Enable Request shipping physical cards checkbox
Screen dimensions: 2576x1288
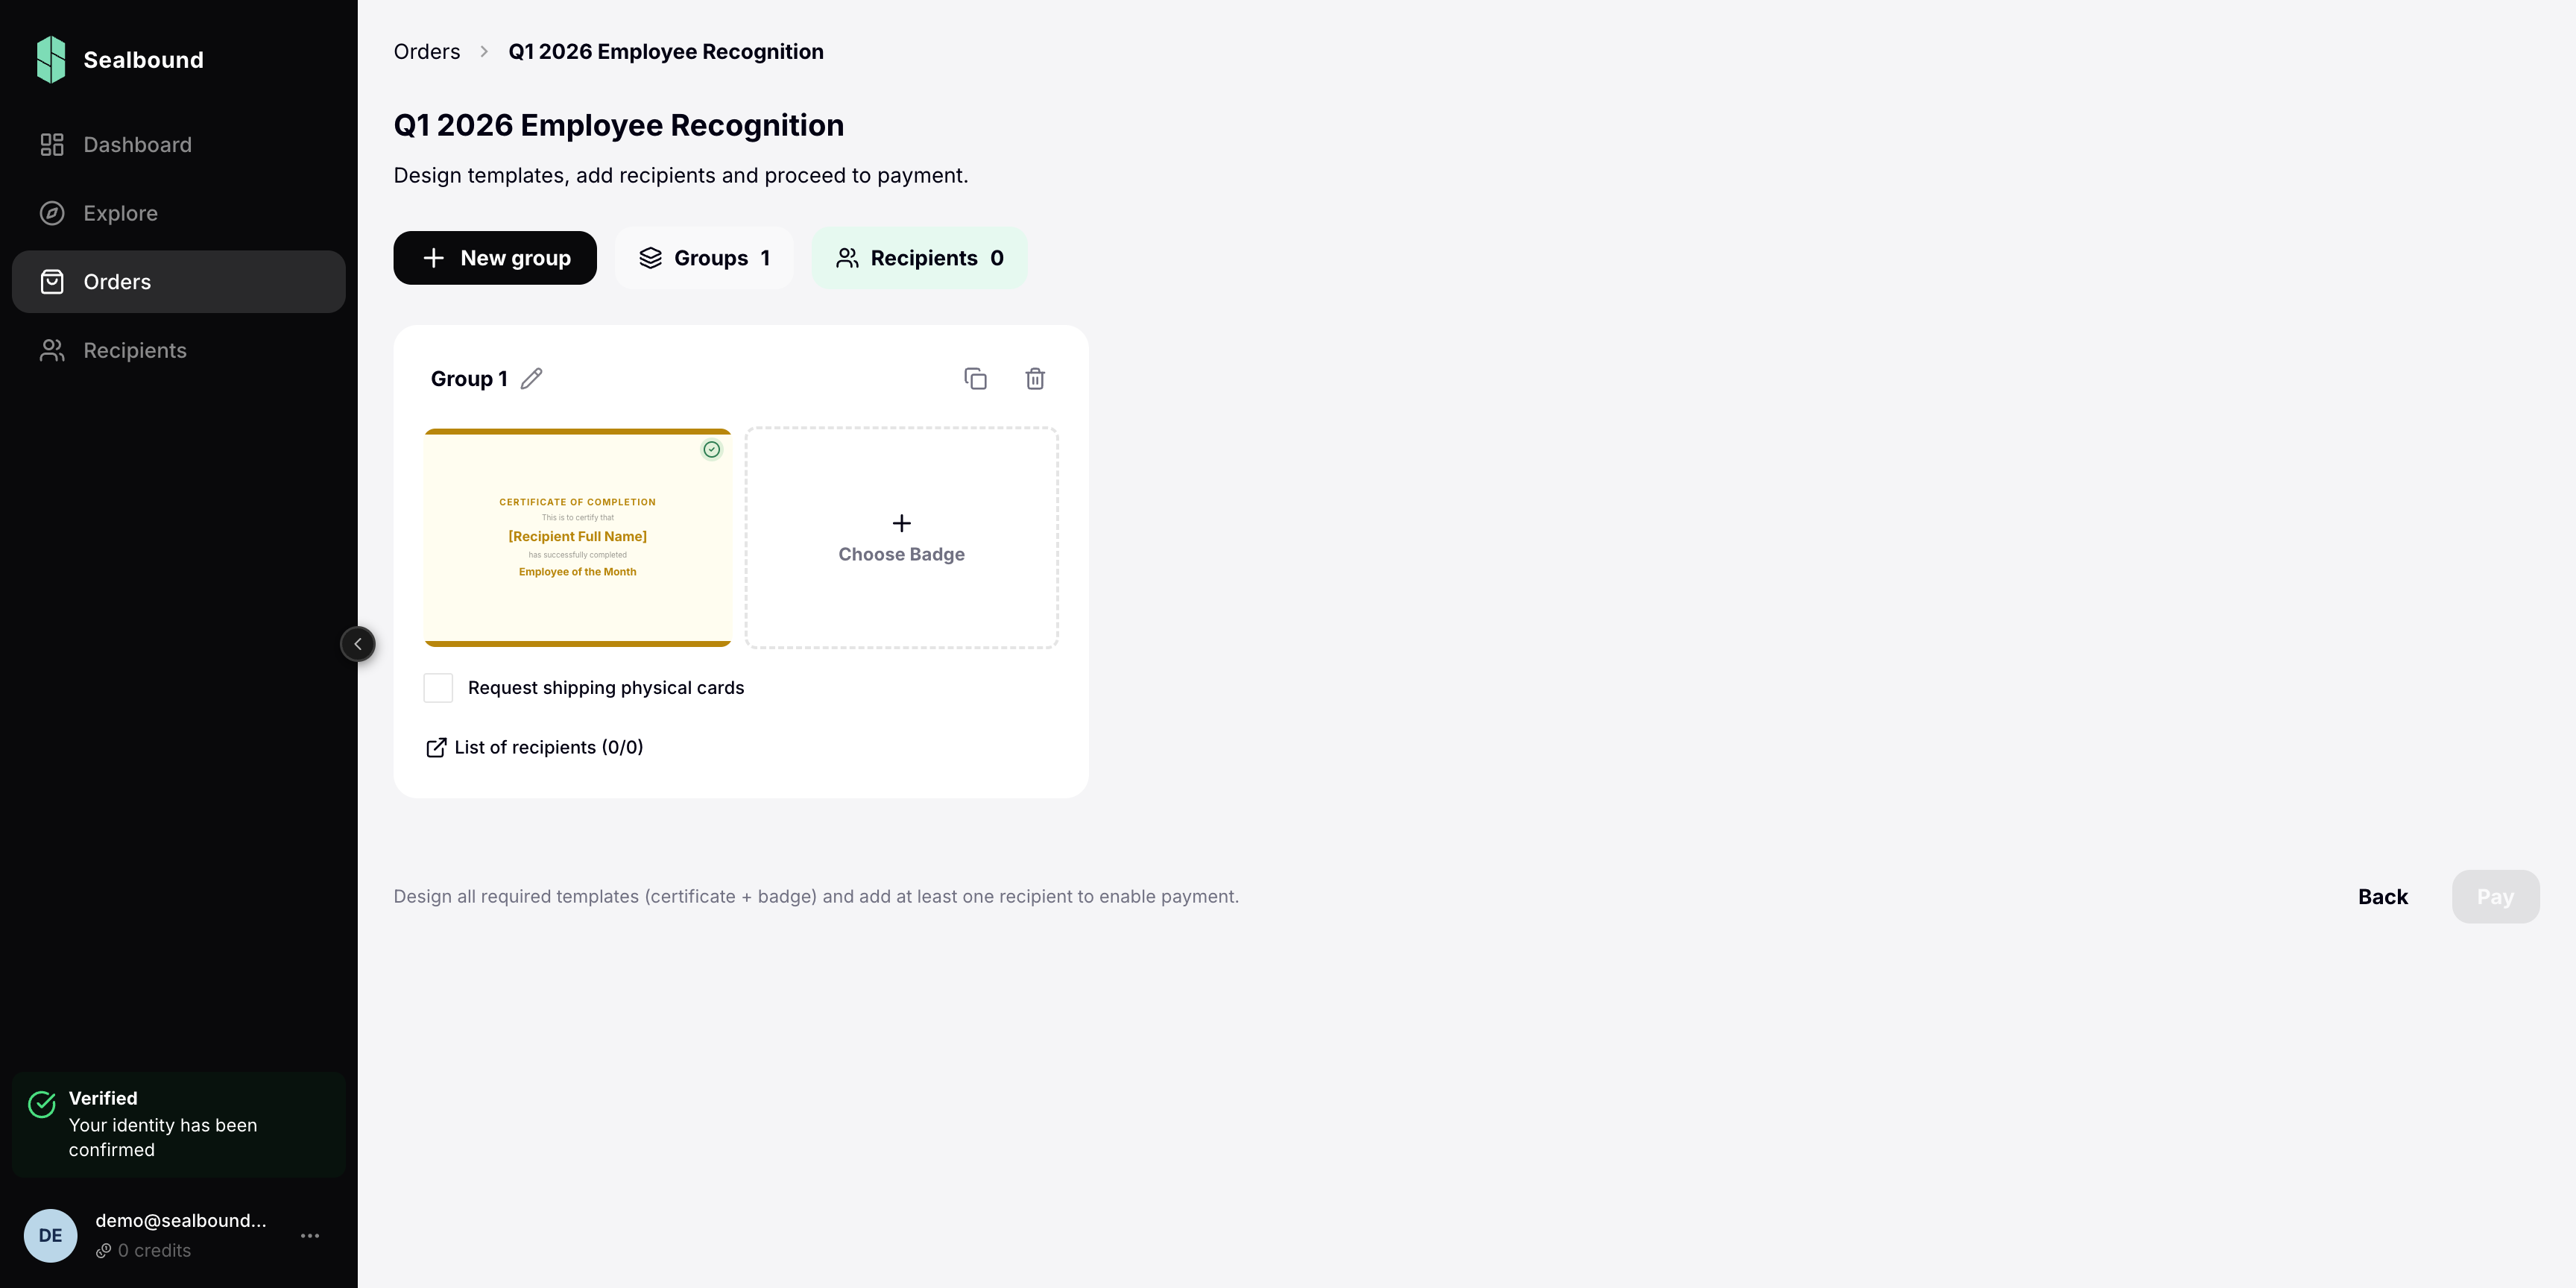click(438, 688)
